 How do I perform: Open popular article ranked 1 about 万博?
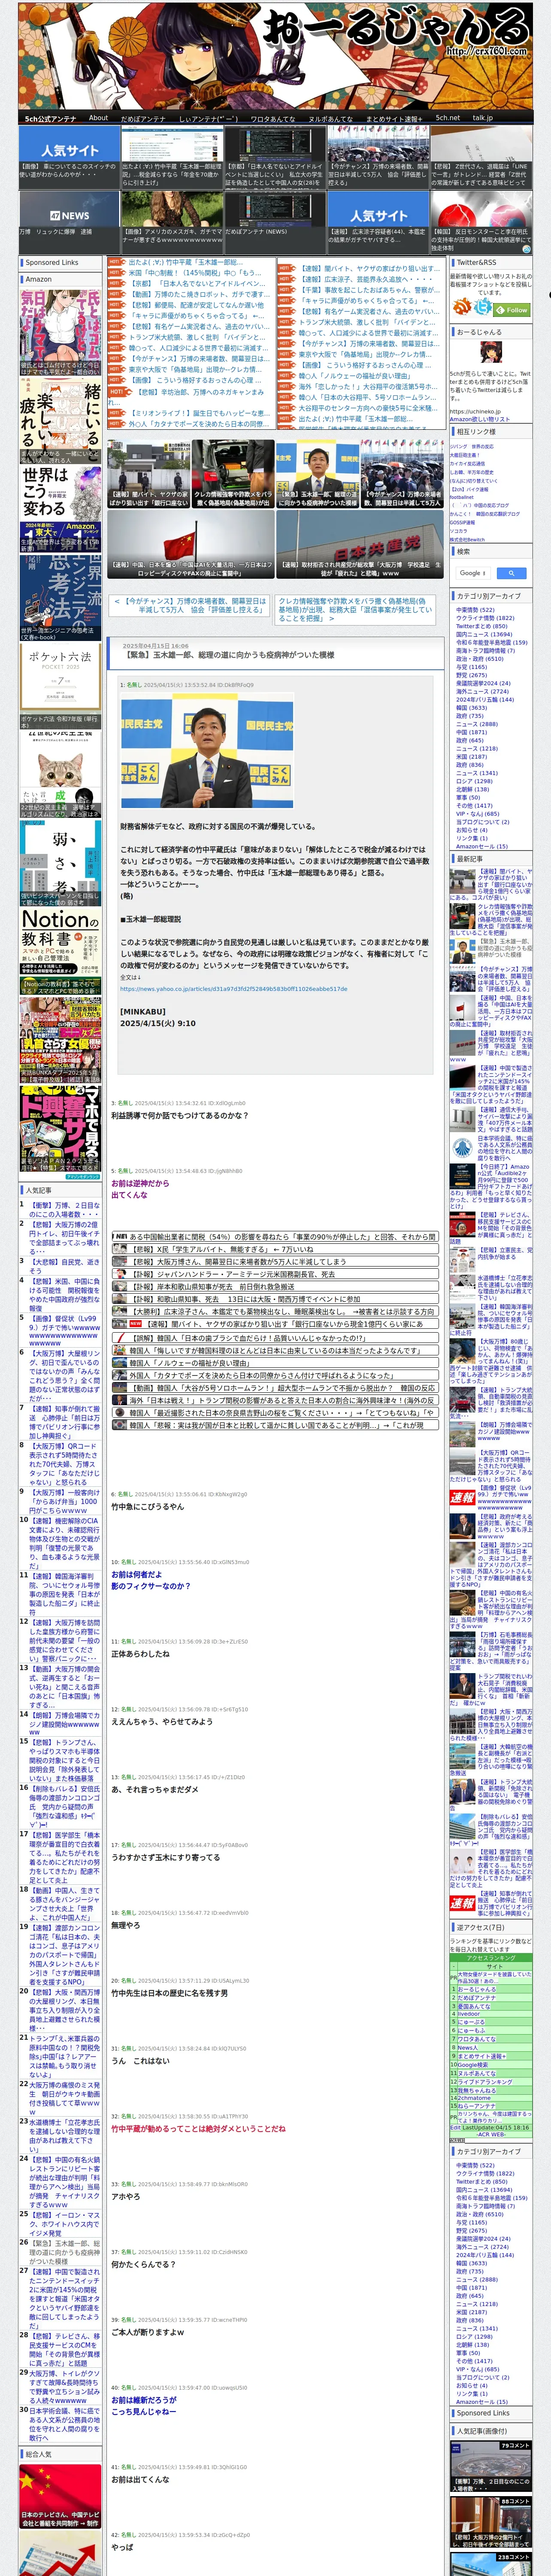point(63,1210)
